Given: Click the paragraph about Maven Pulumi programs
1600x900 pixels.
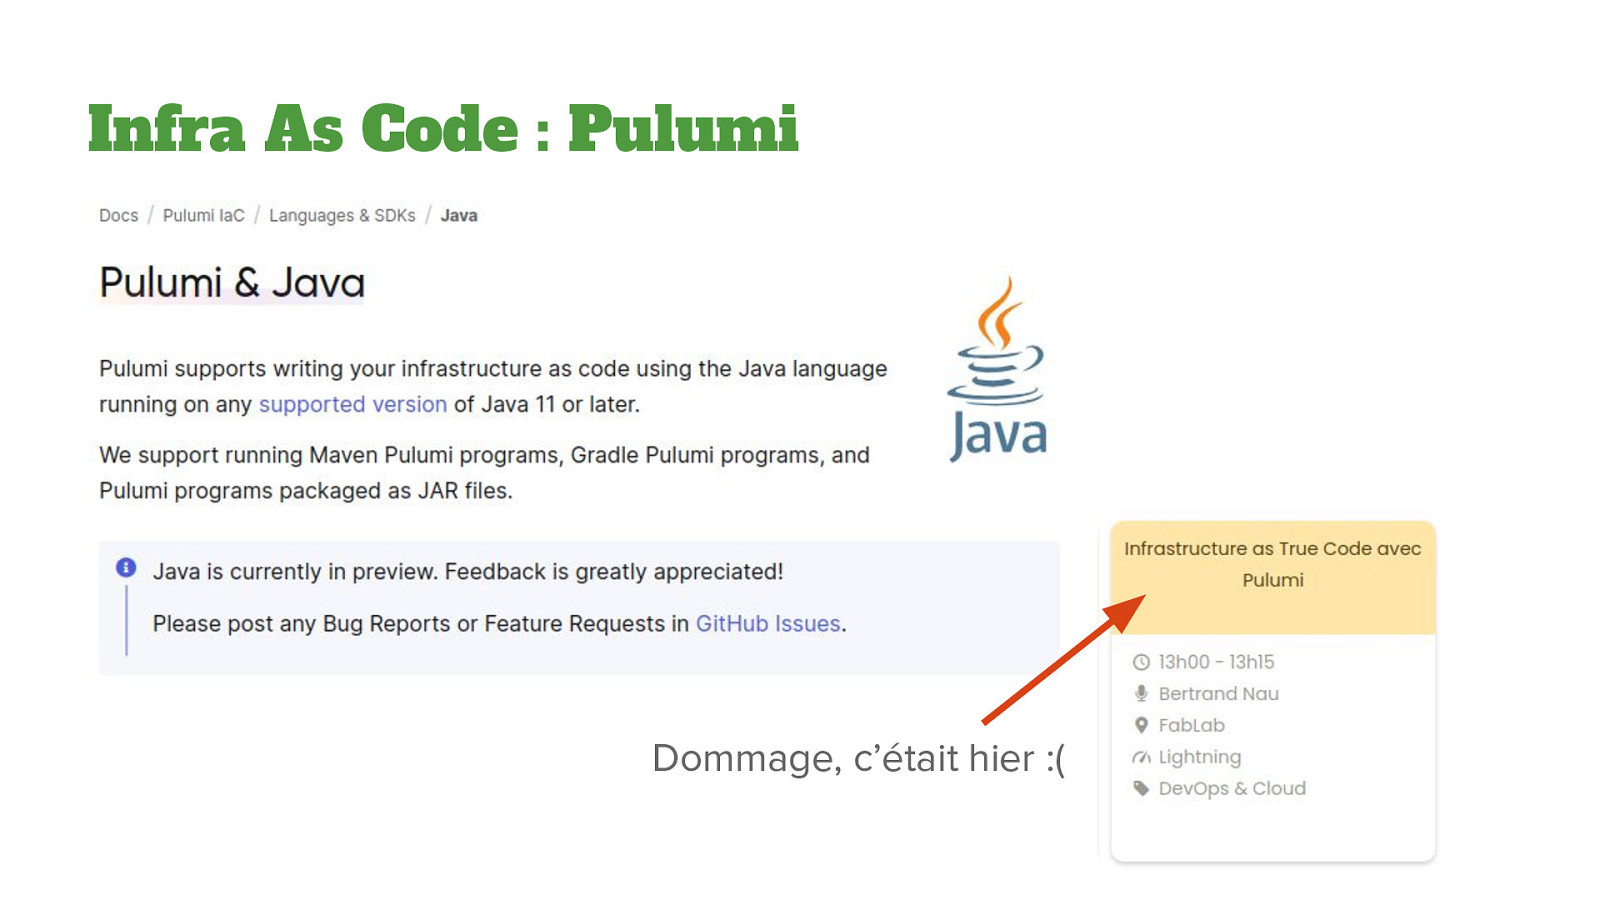Looking at the screenshot, I should click(x=485, y=473).
